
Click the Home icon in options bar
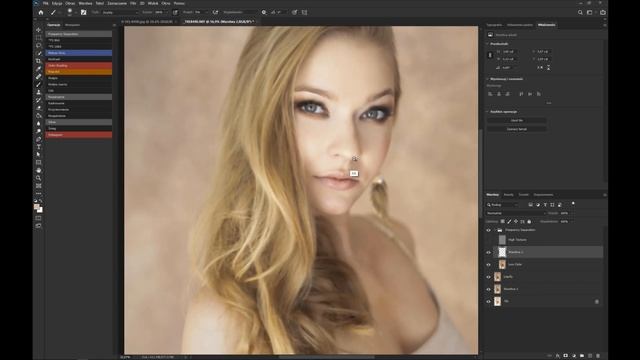(41, 12)
